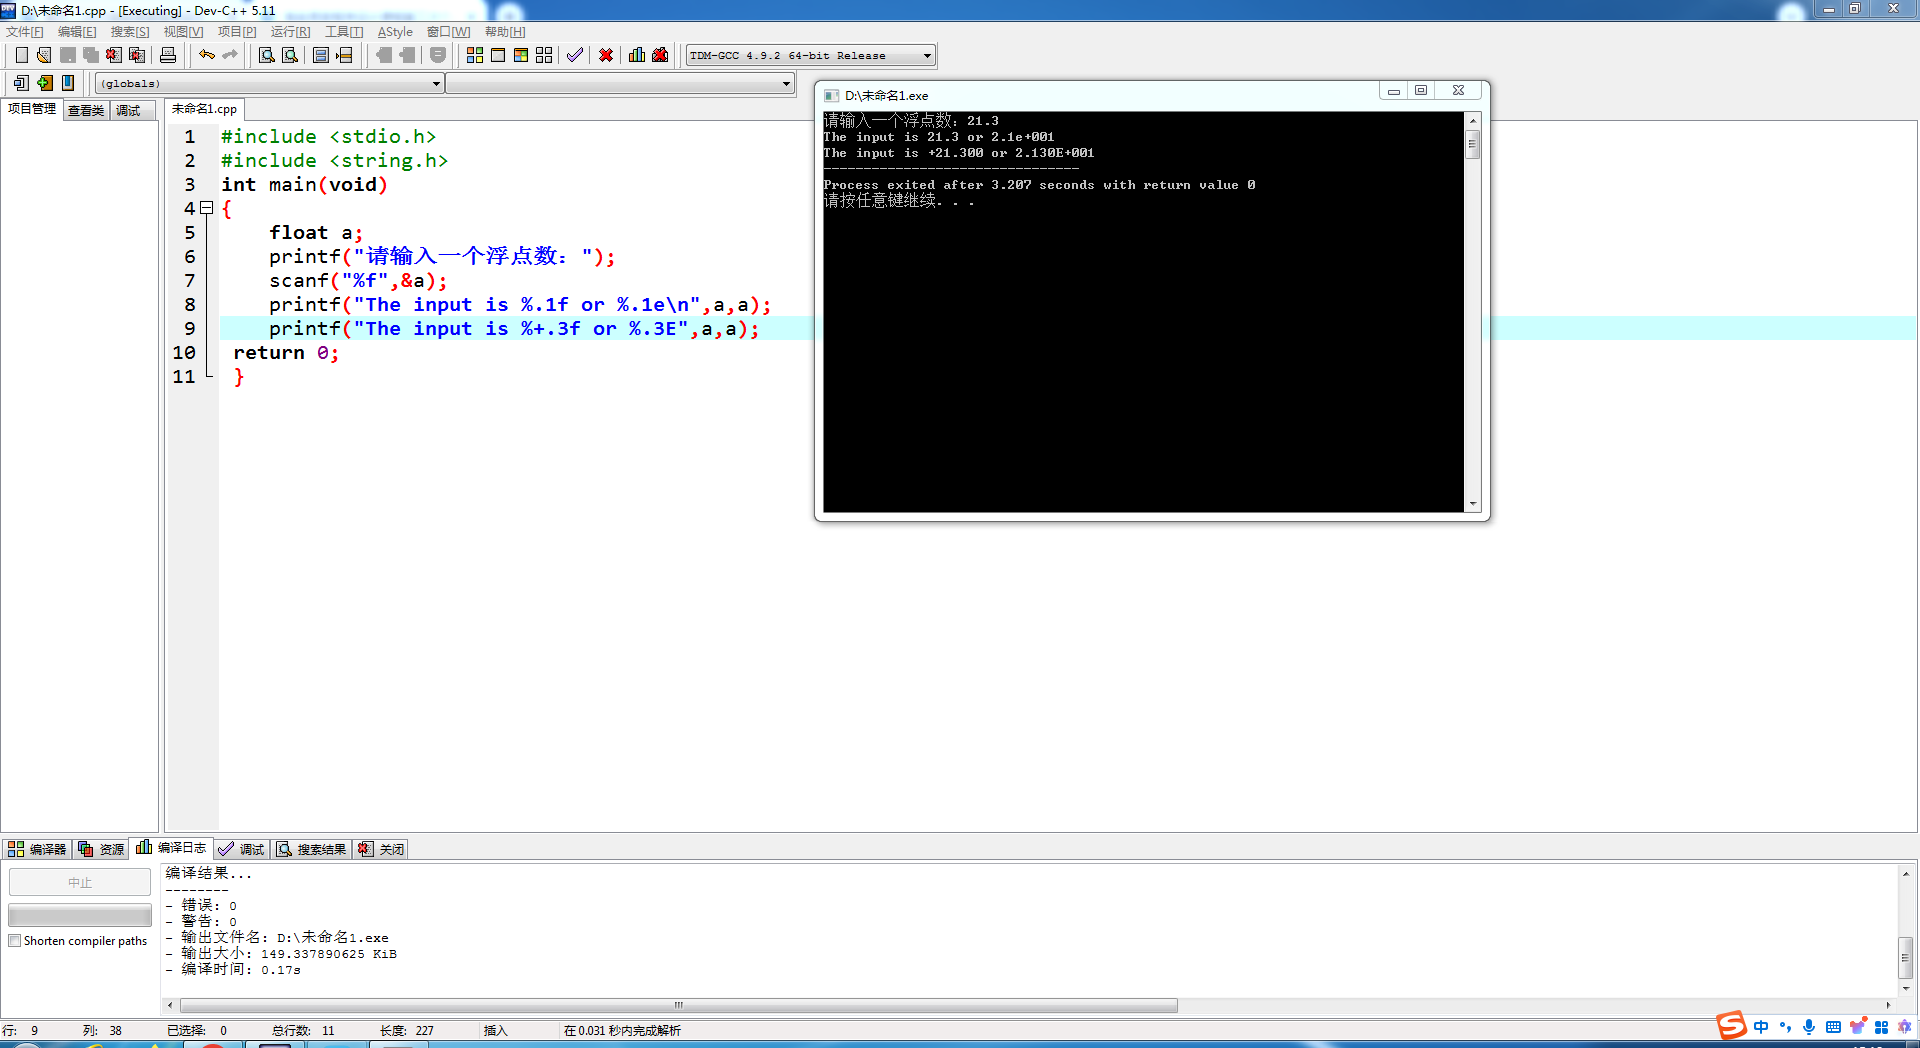Click the Open file toolbar icon
The height and width of the screenshot is (1048, 1920).
[x=44, y=55]
